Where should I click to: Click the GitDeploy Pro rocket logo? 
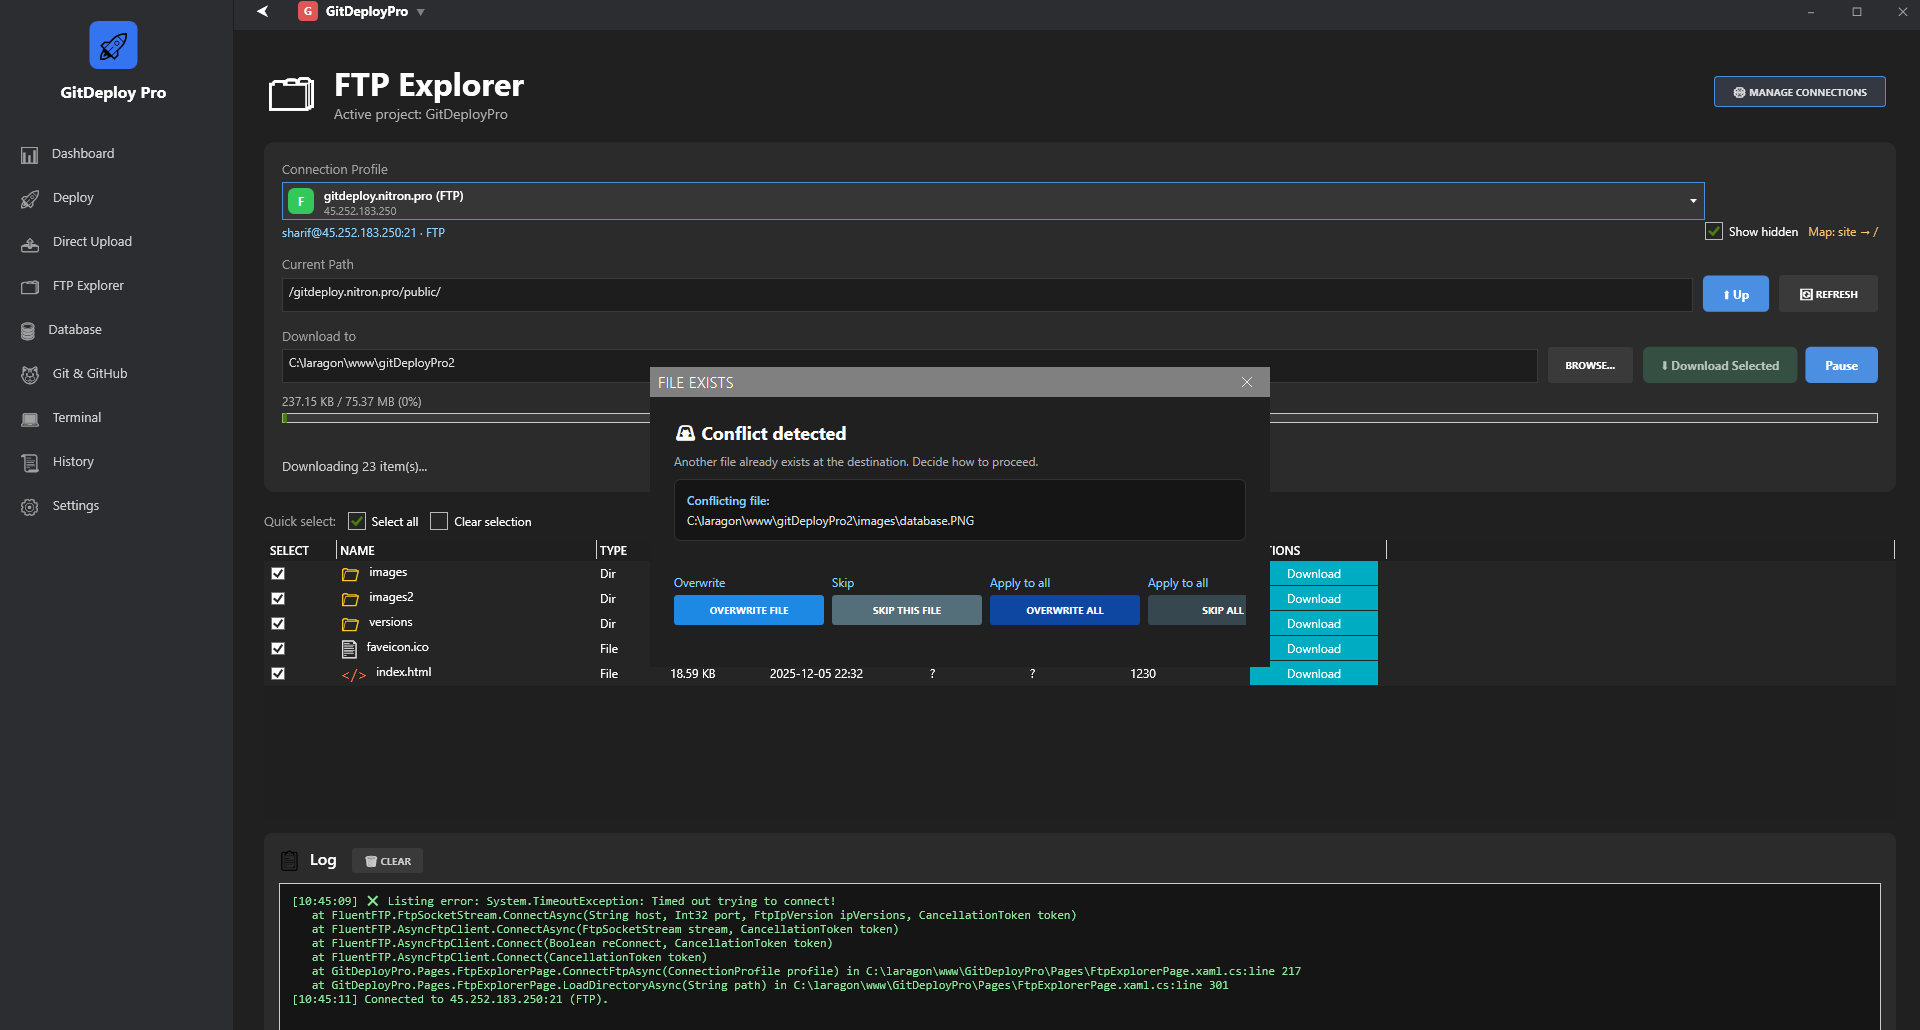(x=112, y=45)
